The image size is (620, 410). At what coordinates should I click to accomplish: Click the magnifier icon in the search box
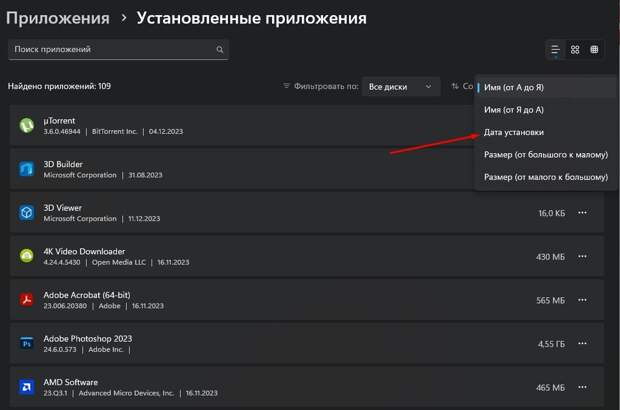[x=220, y=50]
